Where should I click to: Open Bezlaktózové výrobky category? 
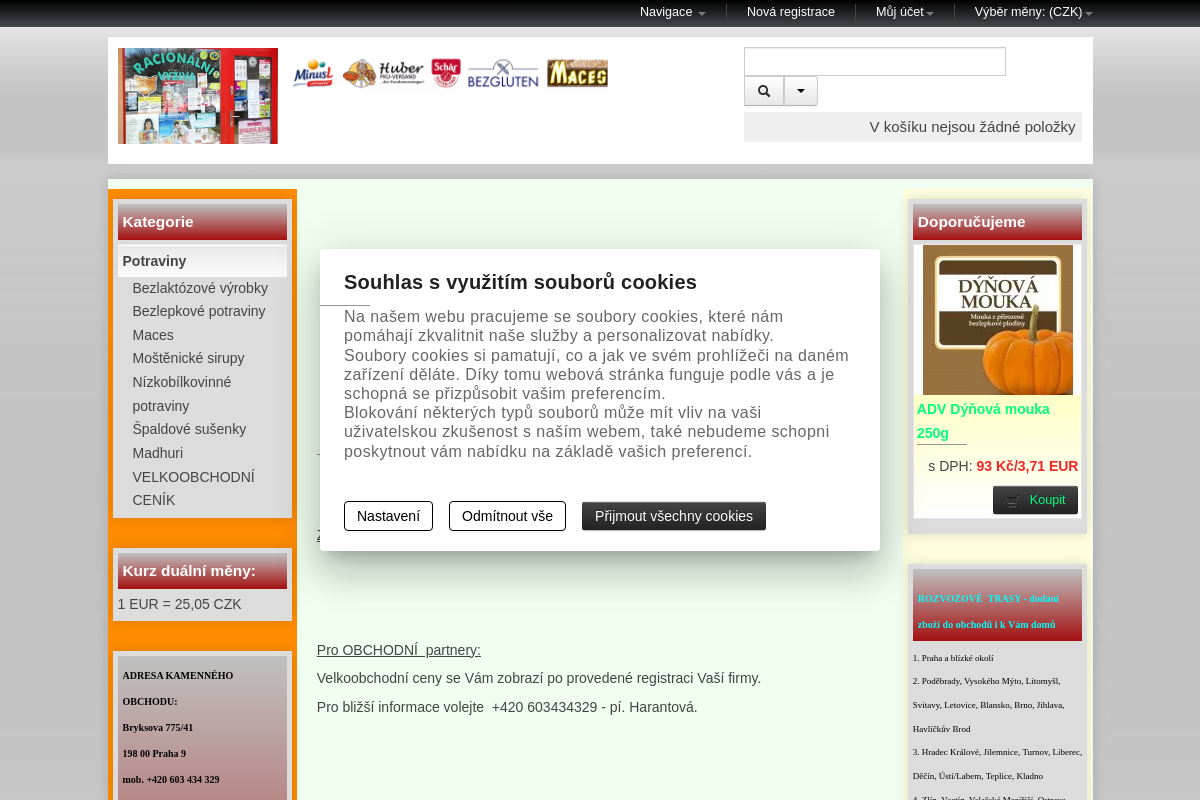click(x=200, y=288)
